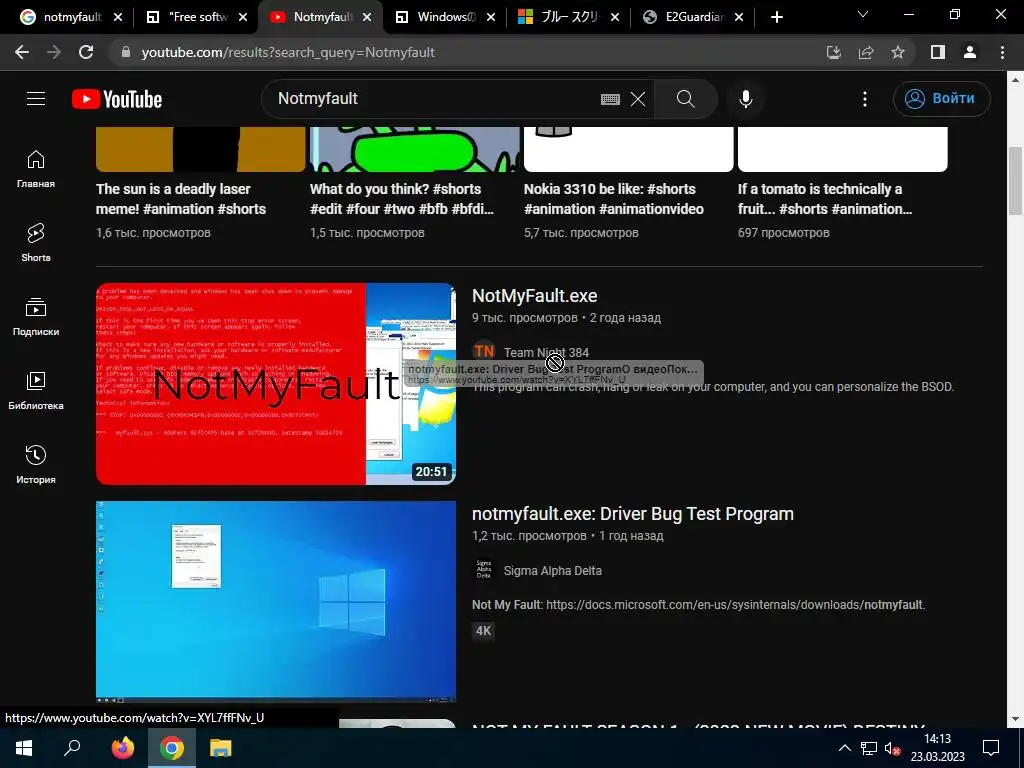Viewport: 1024px width, 768px height.
Task: Open YouTube settings three-dot menu
Action: click(865, 99)
